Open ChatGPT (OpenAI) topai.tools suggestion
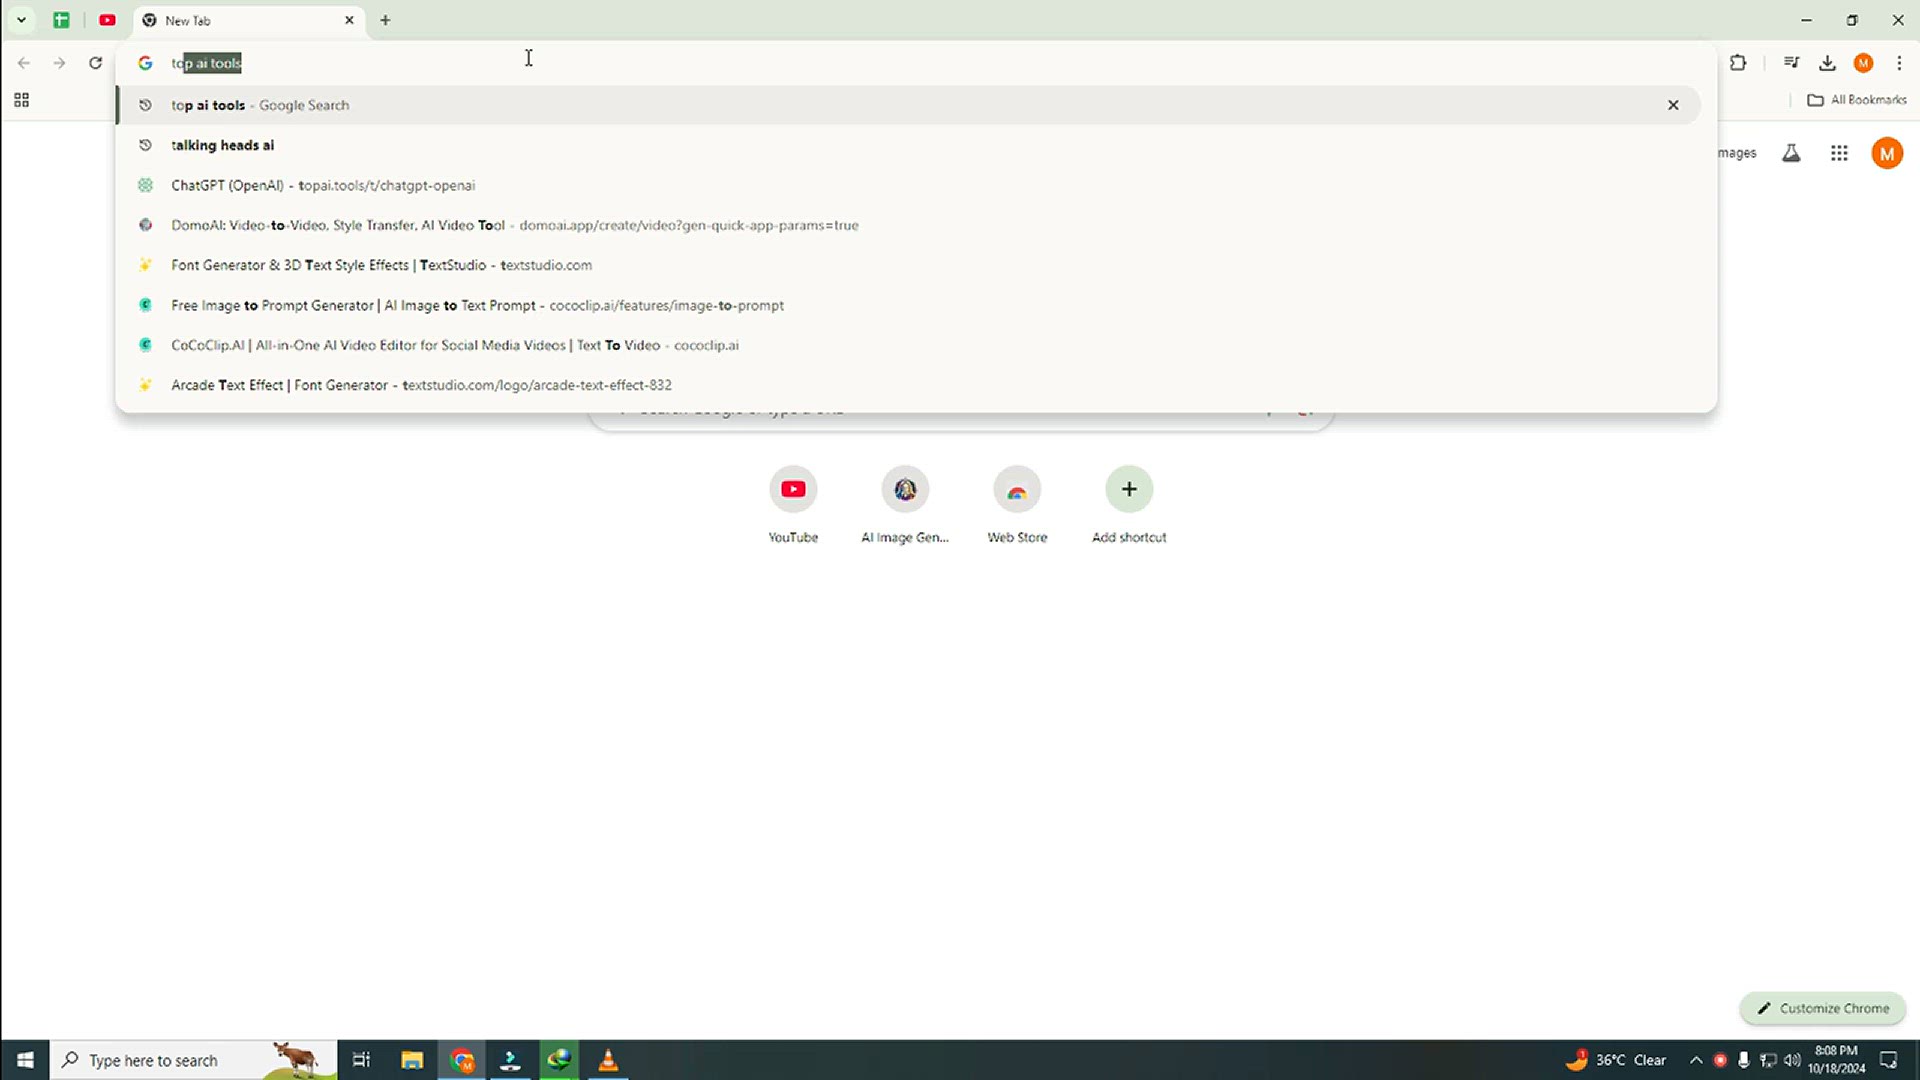1920x1080 pixels. pyautogui.click(x=908, y=185)
